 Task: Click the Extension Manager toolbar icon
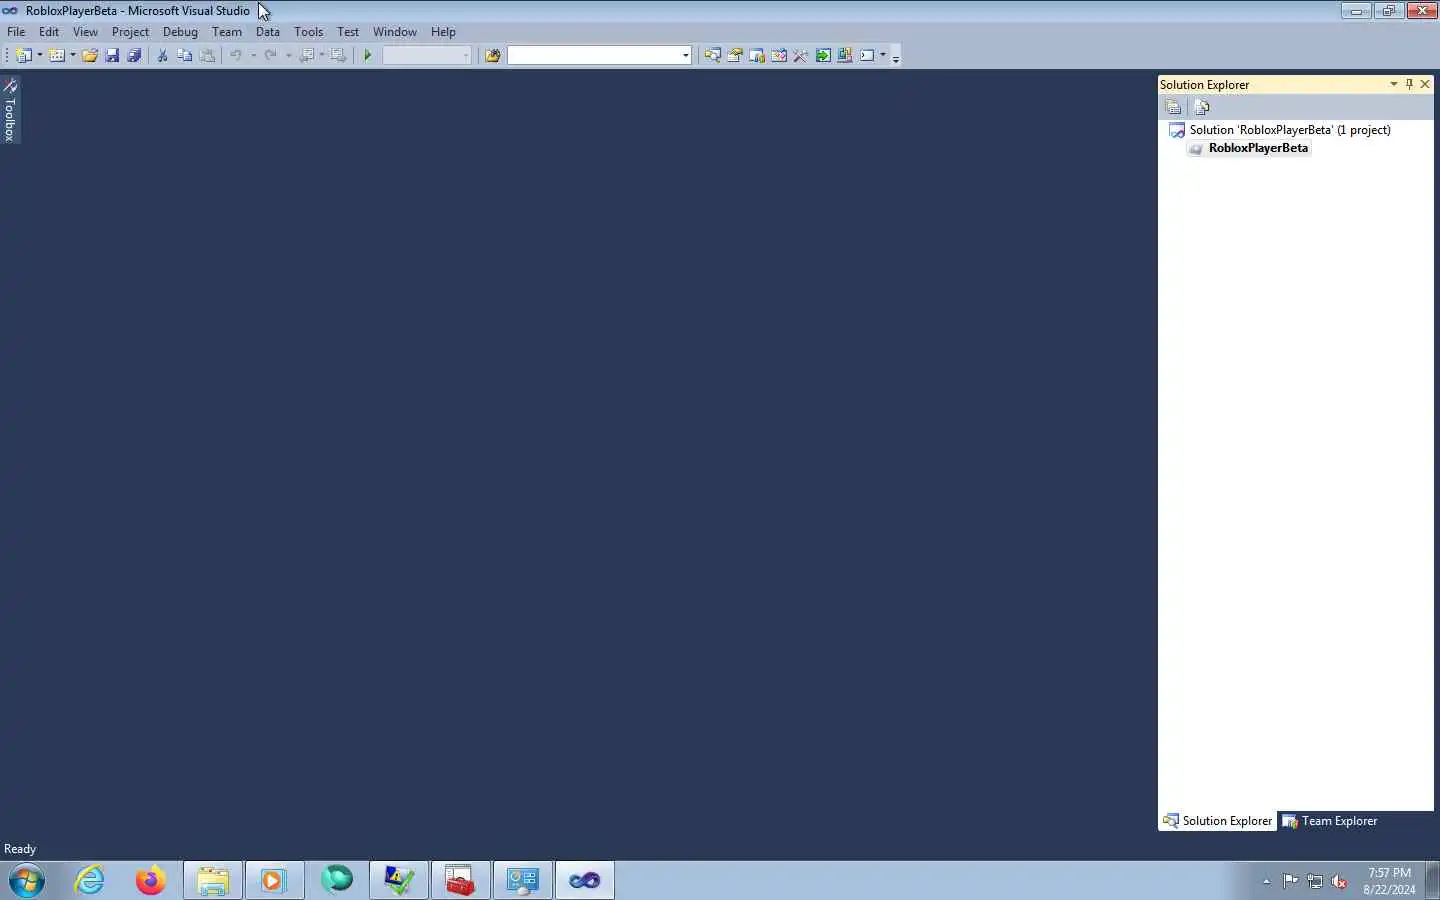click(x=845, y=55)
